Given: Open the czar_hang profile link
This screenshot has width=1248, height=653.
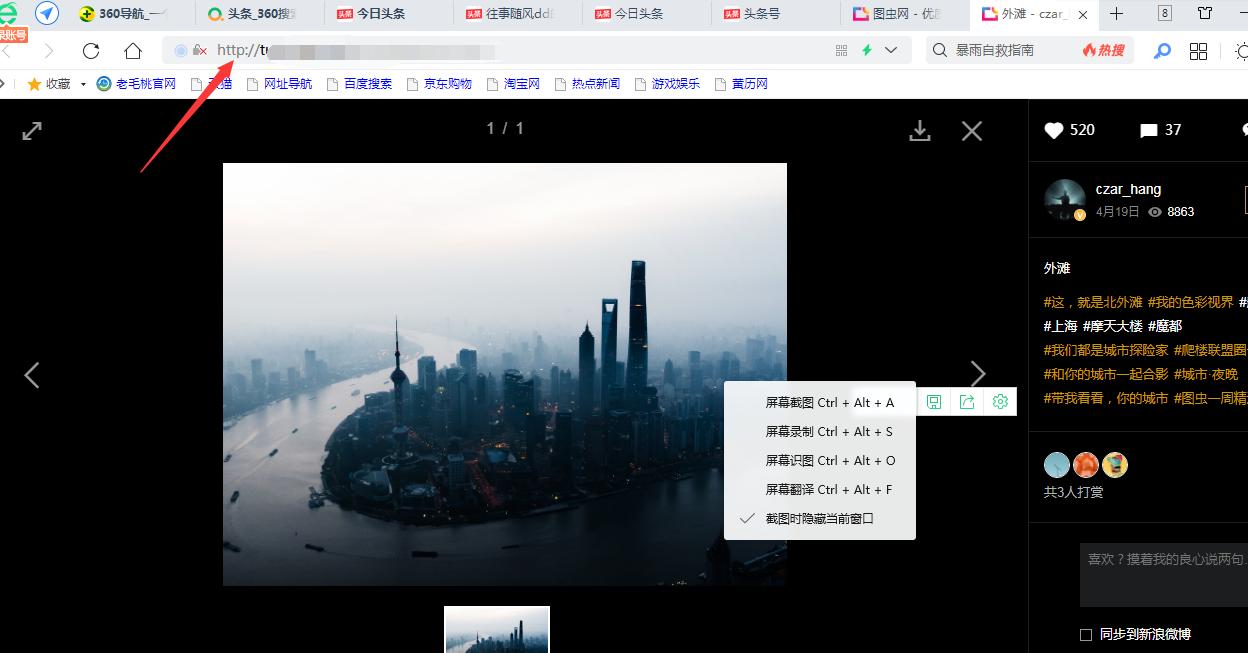Looking at the screenshot, I should pos(1129,188).
